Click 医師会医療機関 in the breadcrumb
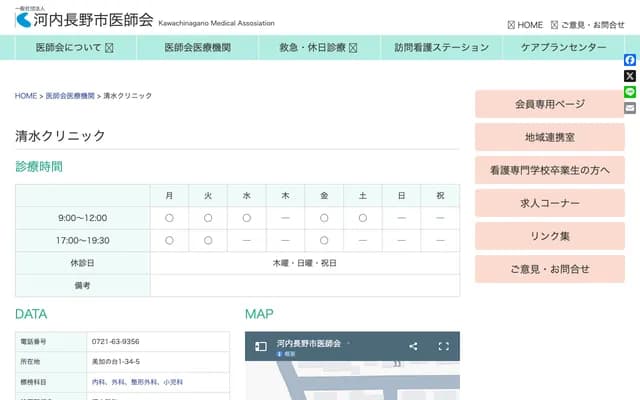 click(70, 96)
